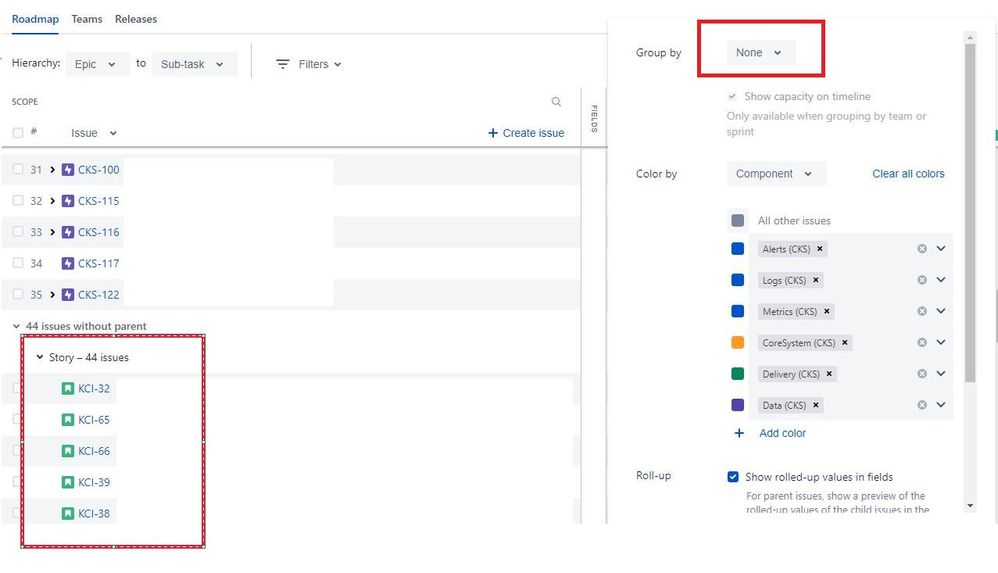The height and width of the screenshot is (573, 998).
Task: Toggle the select-all issues checkbox
Action: point(18,132)
